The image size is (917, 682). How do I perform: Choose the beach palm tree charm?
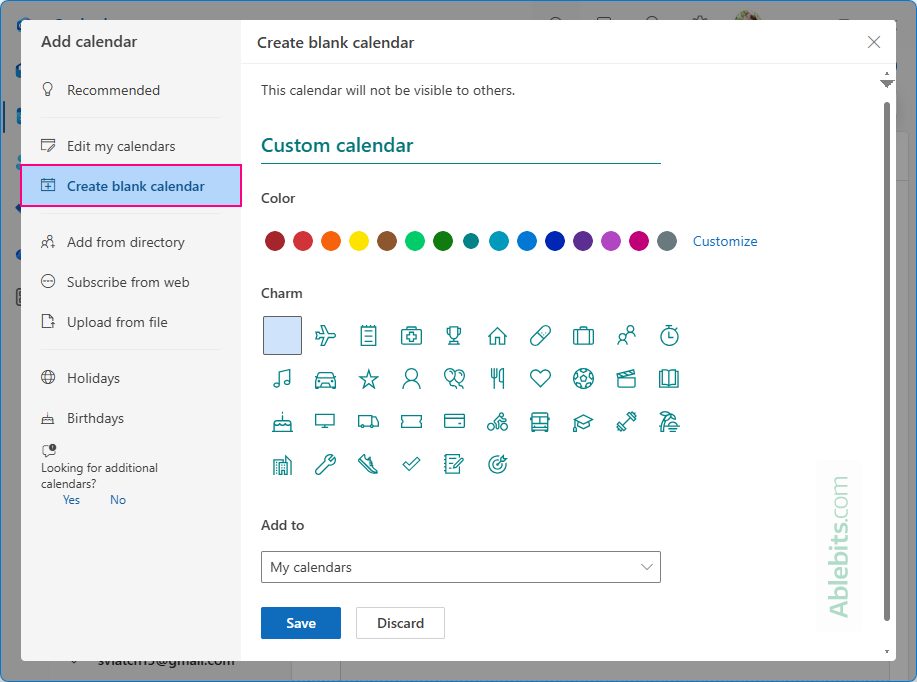coord(669,422)
